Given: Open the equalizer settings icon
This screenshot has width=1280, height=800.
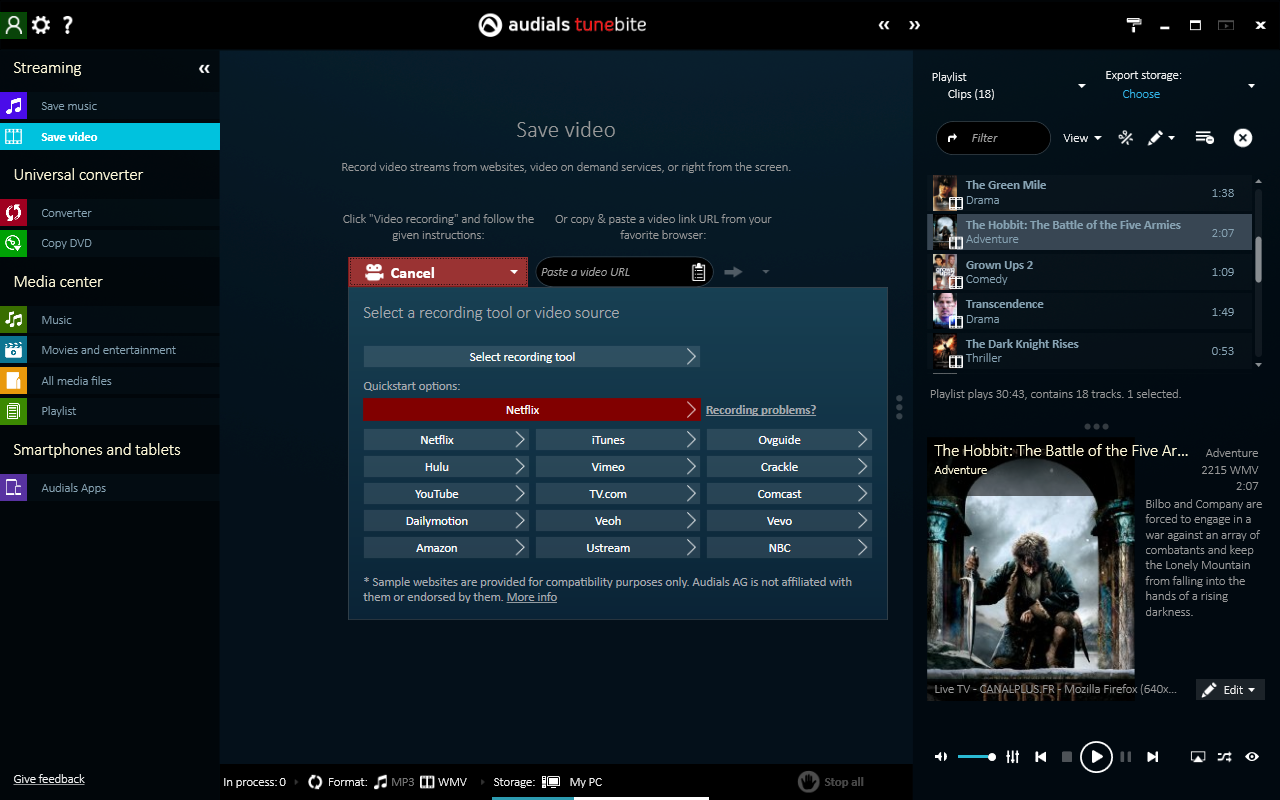Looking at the screenshot, I should point(1013,757).
